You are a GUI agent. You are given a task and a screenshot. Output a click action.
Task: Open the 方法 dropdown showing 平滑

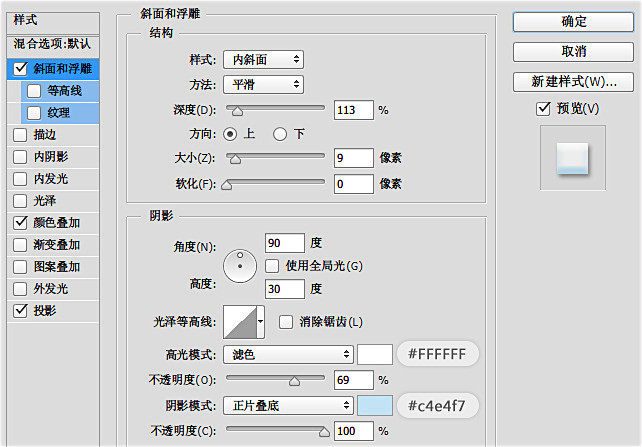(x=263, y=85)
